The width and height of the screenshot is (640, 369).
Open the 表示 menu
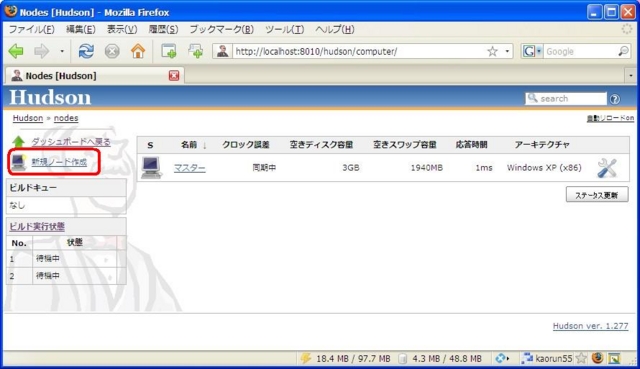click(122, 29)
